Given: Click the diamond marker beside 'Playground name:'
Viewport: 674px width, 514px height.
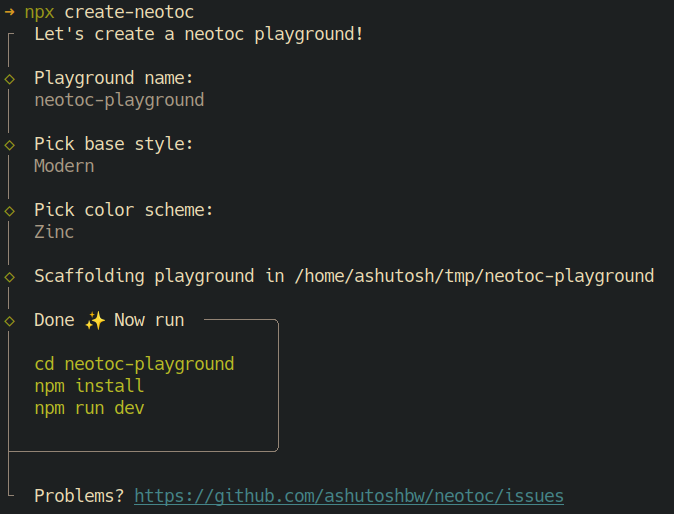Looking at the screenshot, I should point(9,79).
